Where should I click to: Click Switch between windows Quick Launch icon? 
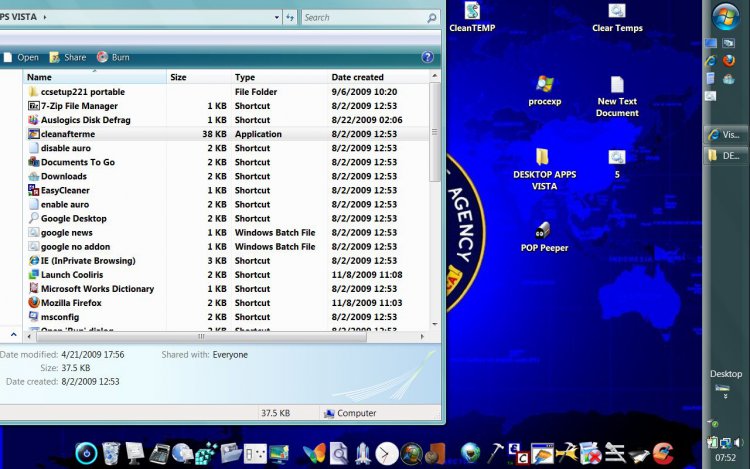pyautogui.click(x=729, y=43)
